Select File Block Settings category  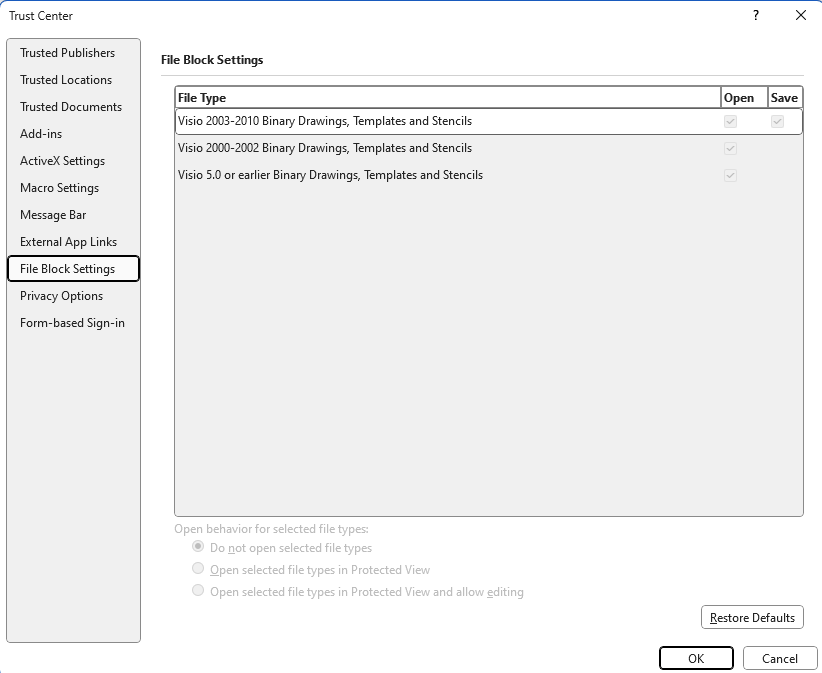73,269
